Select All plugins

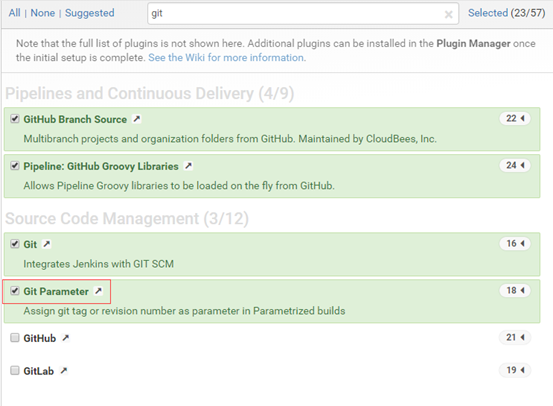pyautogui.click(x=14, y=13)
